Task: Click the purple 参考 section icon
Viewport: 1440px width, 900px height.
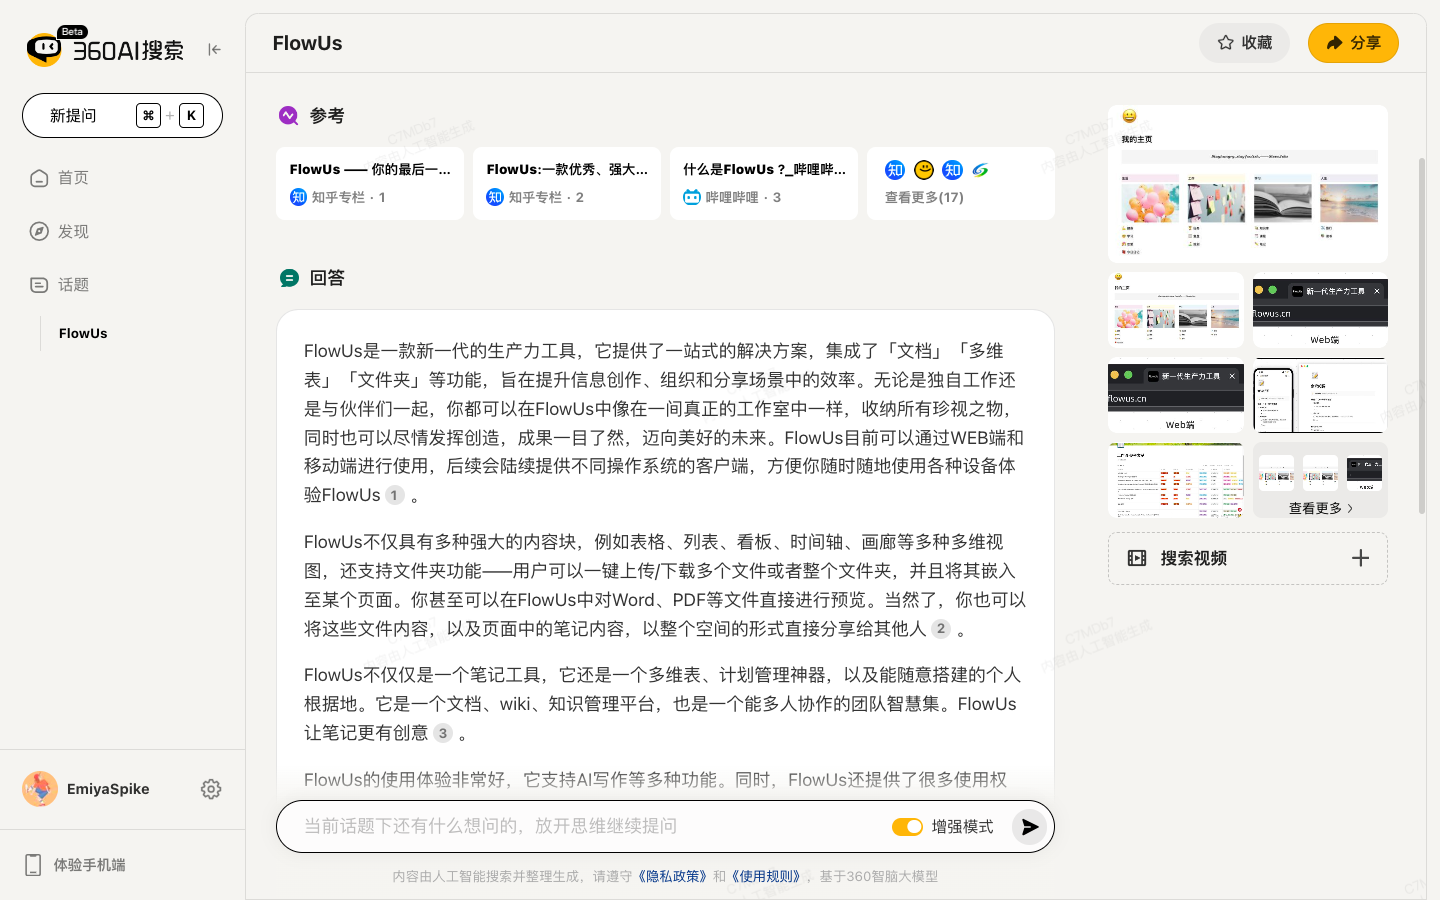Action: pos(290,115)
